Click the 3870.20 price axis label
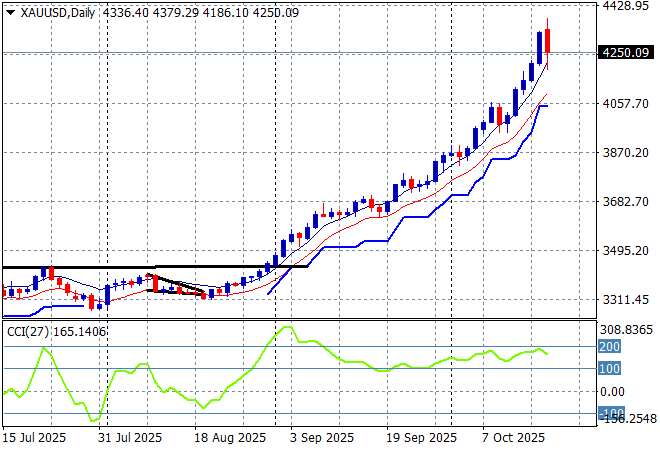 click(629, 152)
